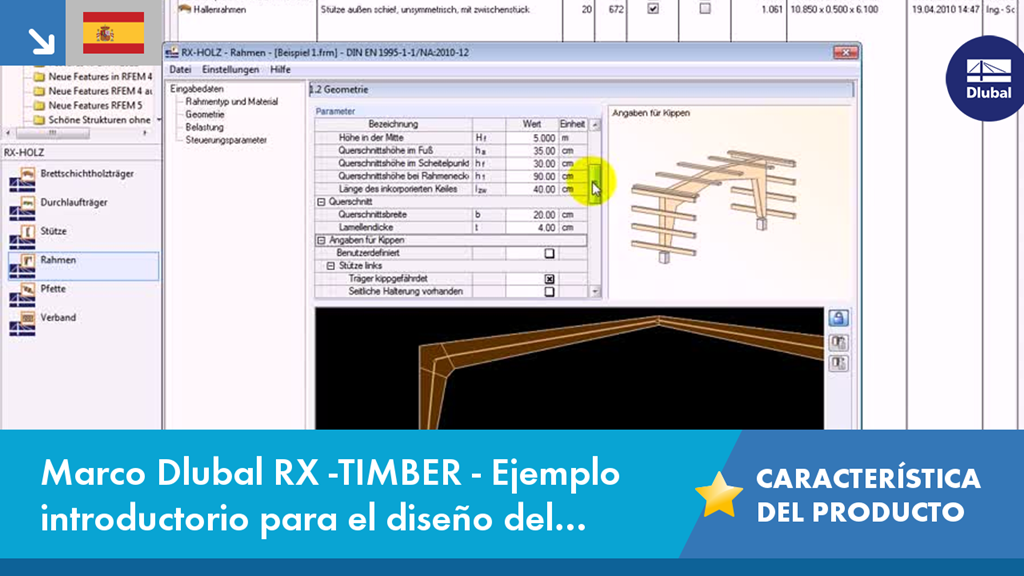
Task: Collapse the Angaben für Kippen group
Action: 321,240
